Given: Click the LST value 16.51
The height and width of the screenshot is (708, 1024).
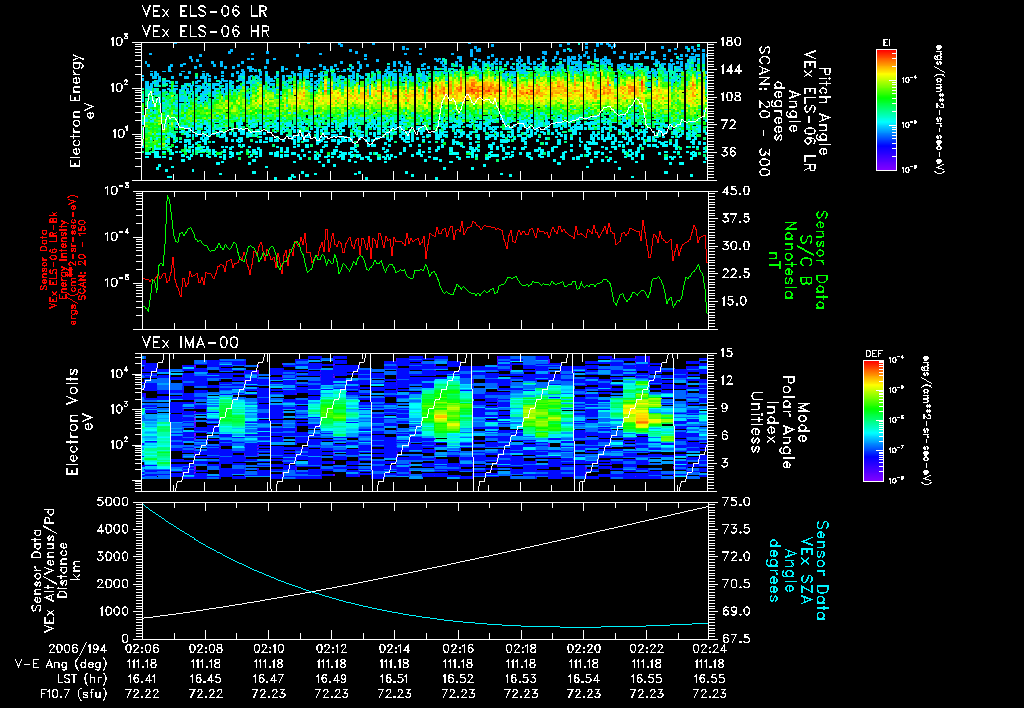Looking at the screenshot, I should [x=394, y=679].
